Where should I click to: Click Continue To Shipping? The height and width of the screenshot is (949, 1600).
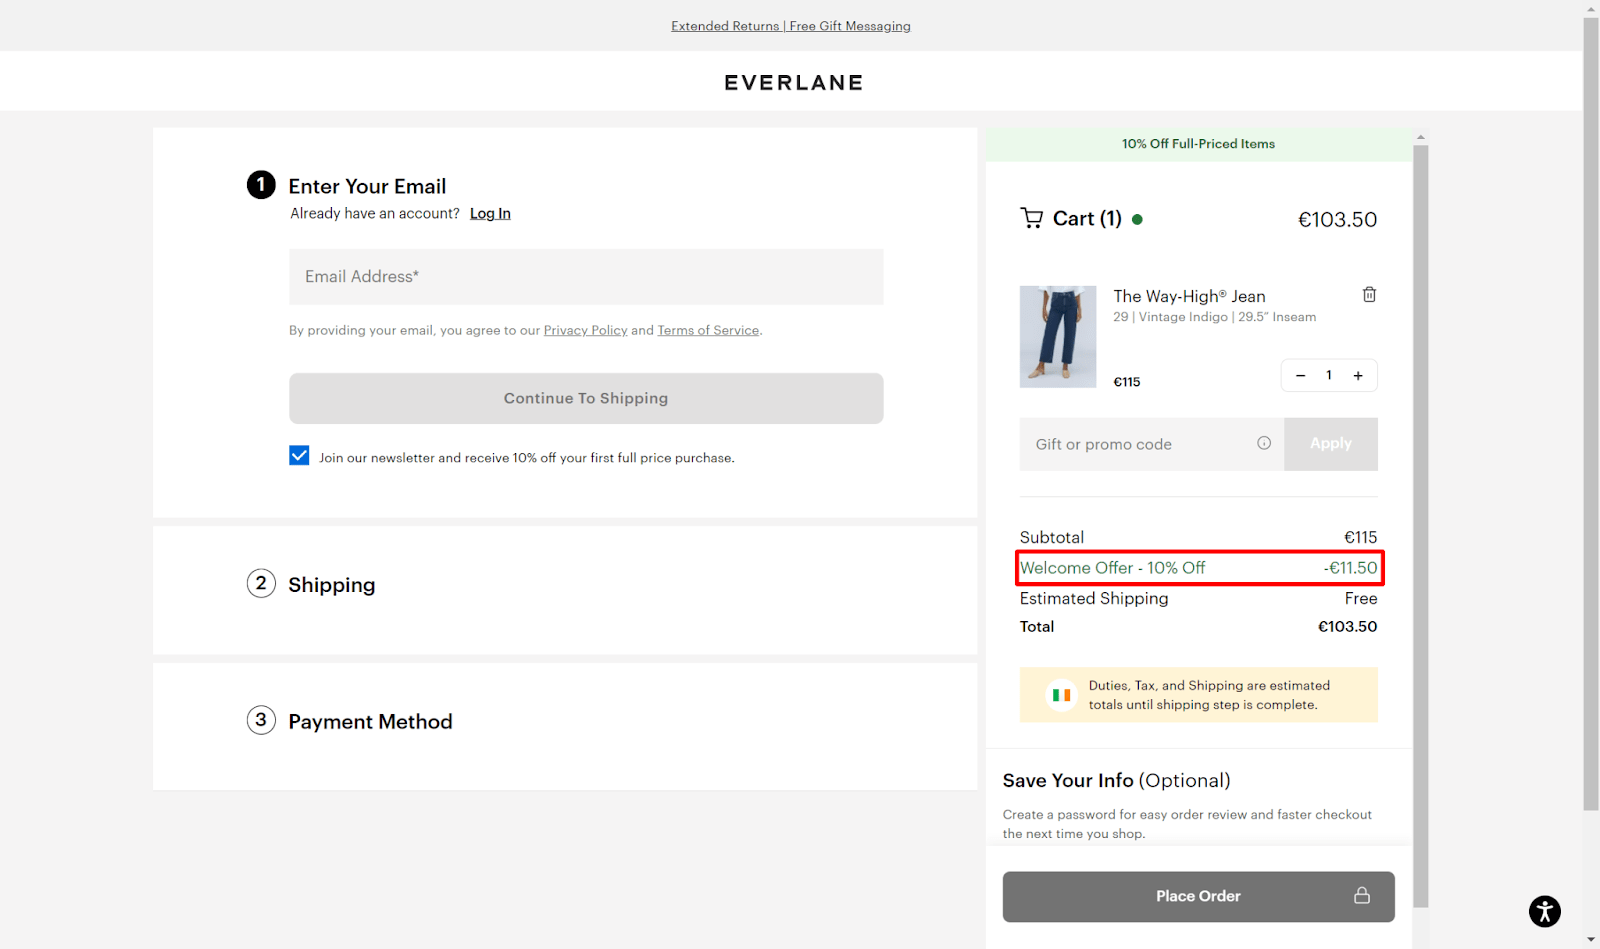pos(585,398)
